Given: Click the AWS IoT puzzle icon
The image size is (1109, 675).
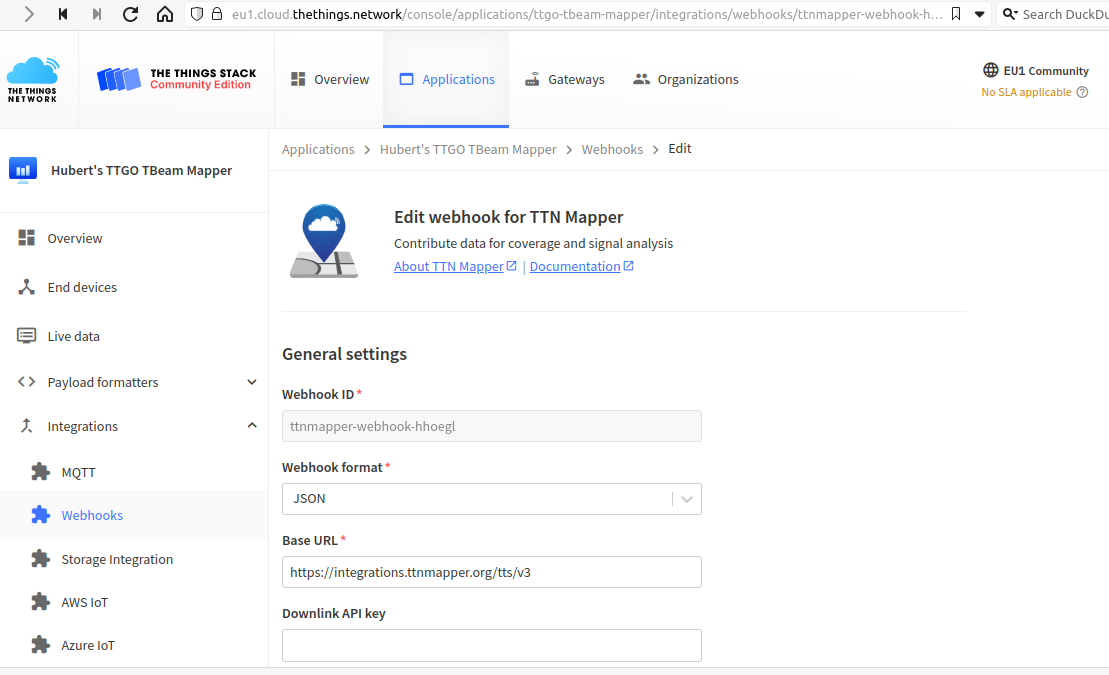Looking at the screenshot, I should pos(41,602).
